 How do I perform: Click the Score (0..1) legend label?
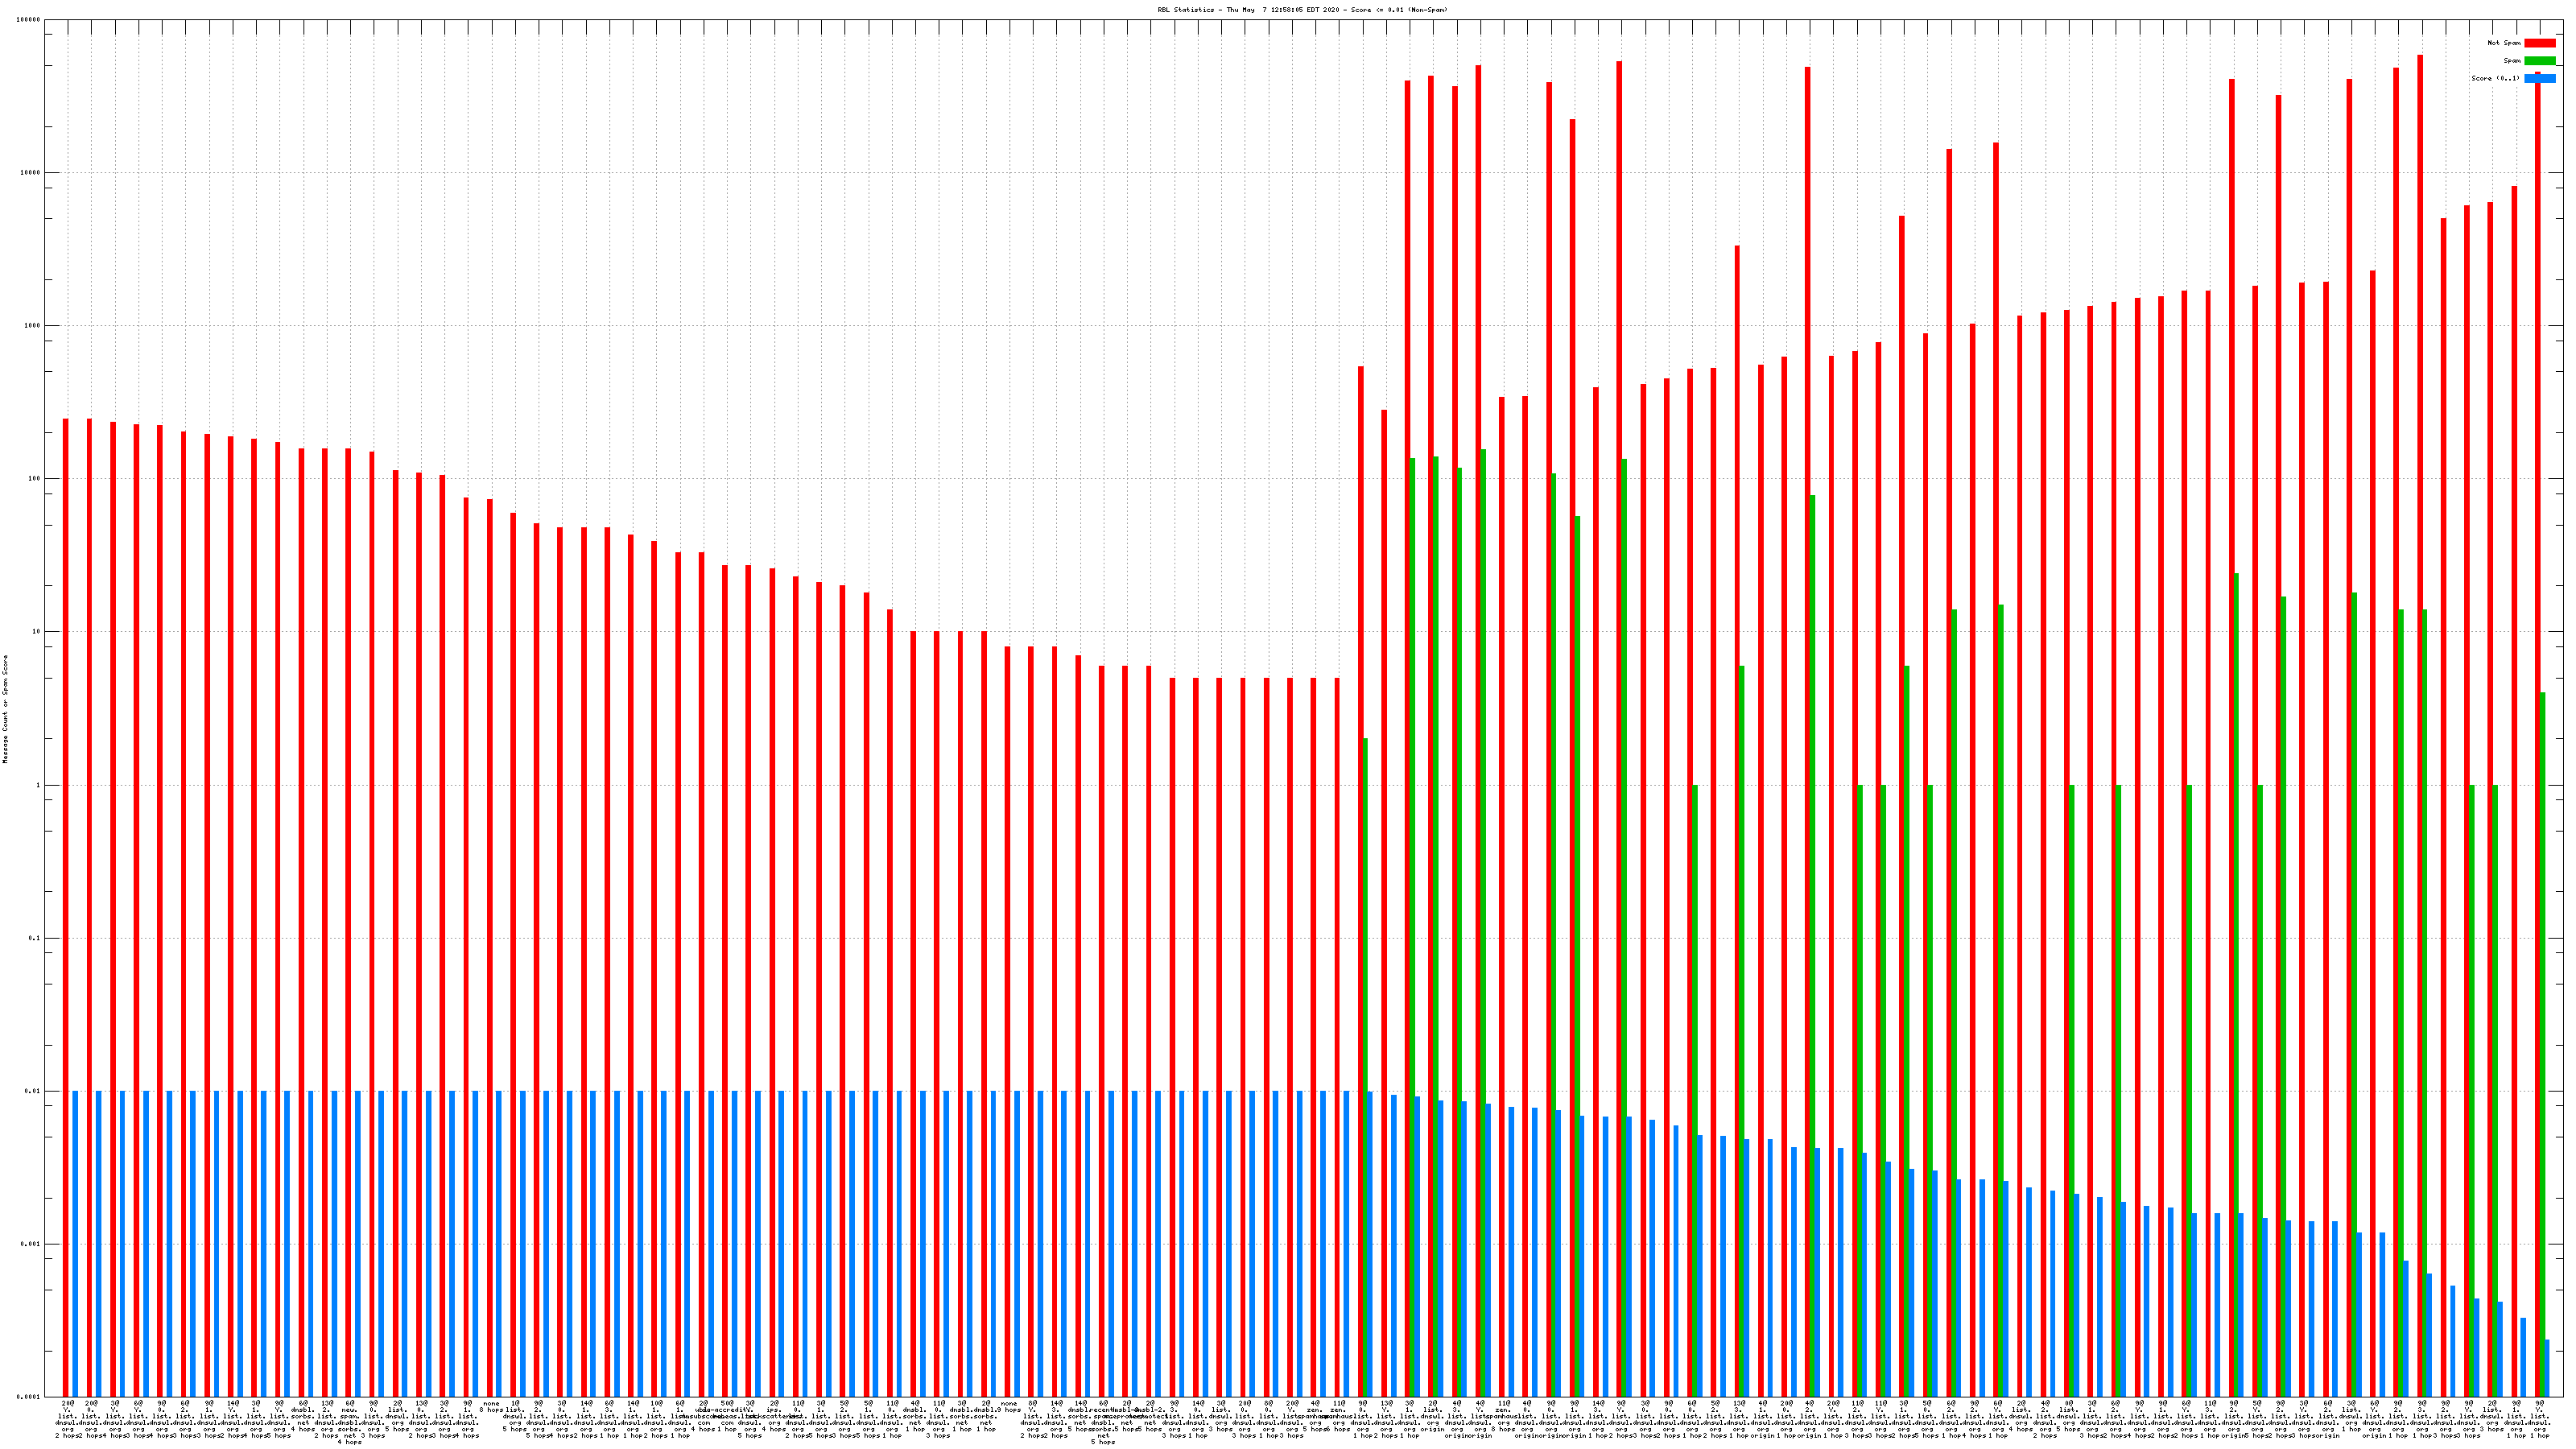click(2495, 79)
